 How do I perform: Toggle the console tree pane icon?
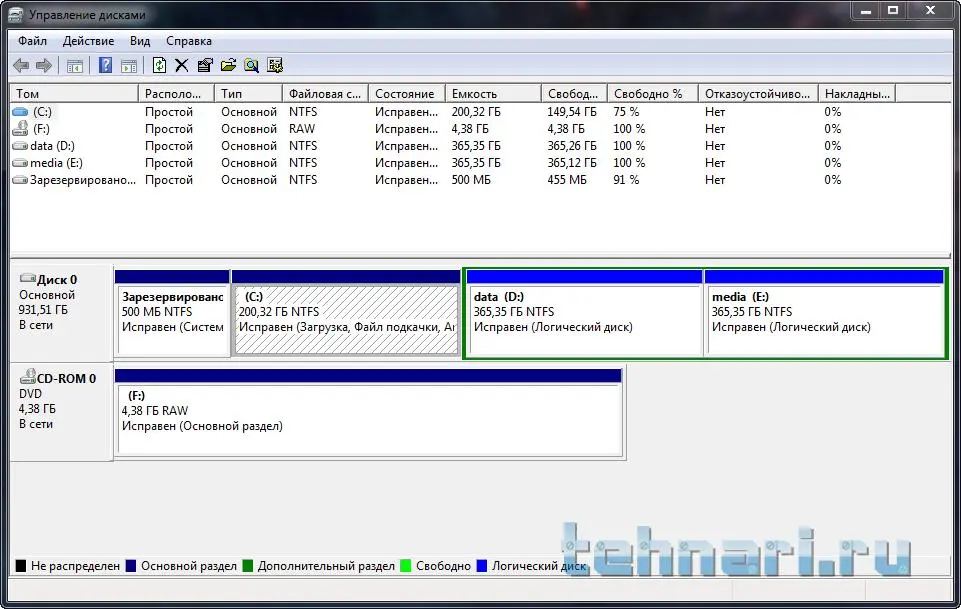pos(75,66)
